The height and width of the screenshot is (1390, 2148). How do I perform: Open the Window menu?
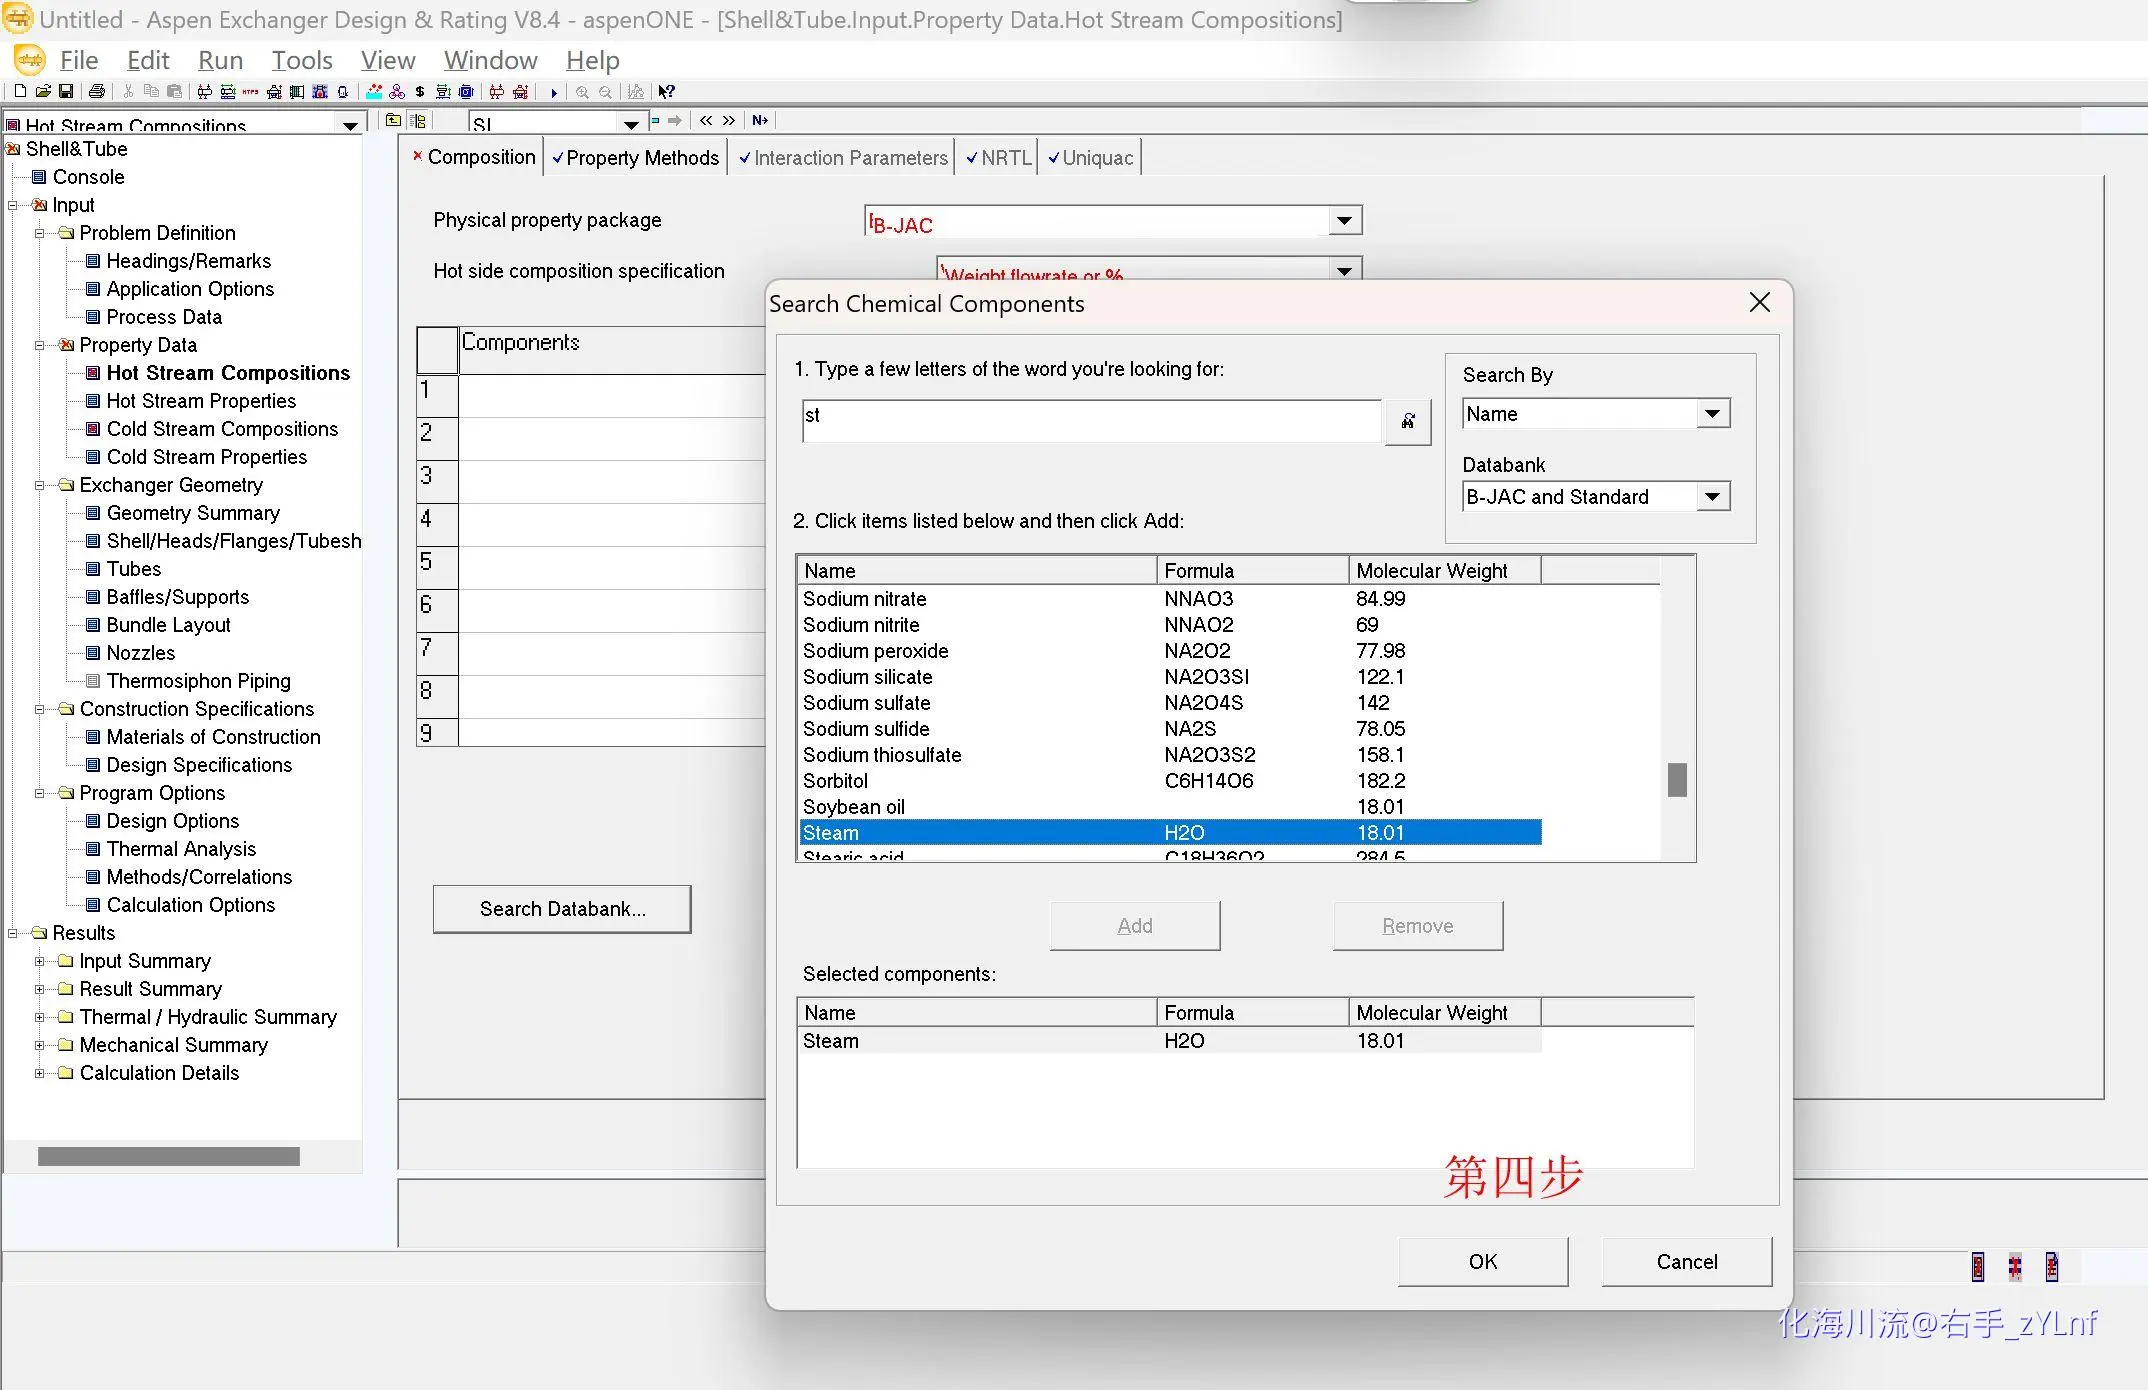[x=491, y=60]
